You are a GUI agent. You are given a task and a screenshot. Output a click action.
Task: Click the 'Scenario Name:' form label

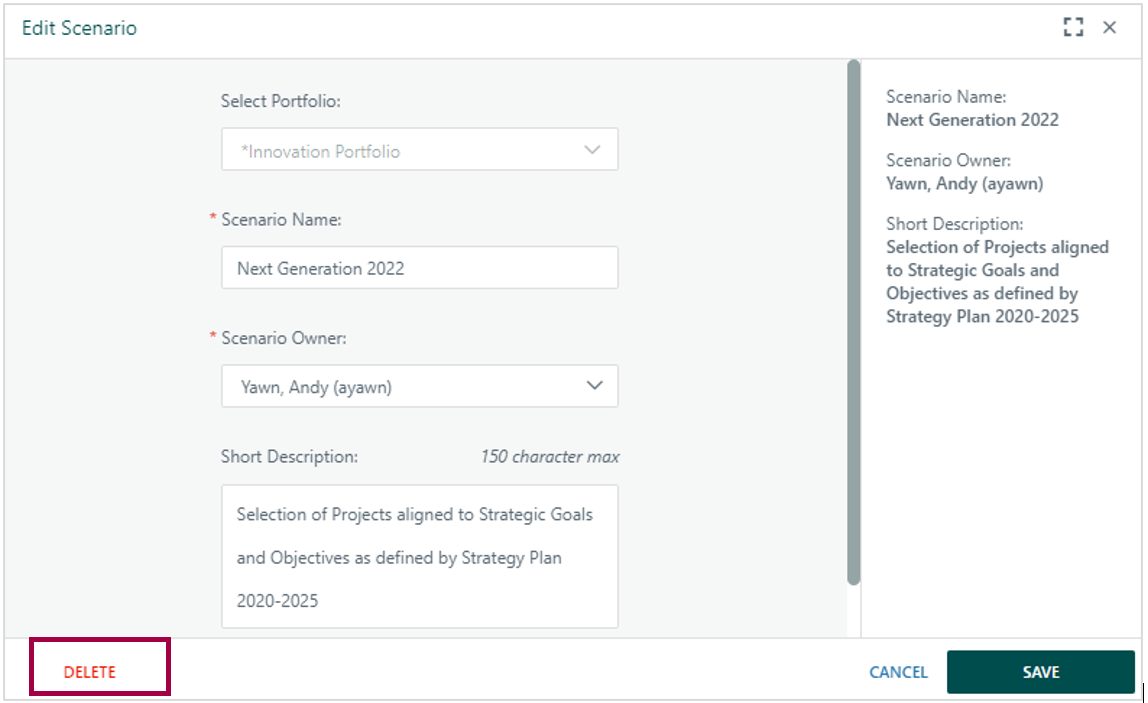[x=281, y=220]
